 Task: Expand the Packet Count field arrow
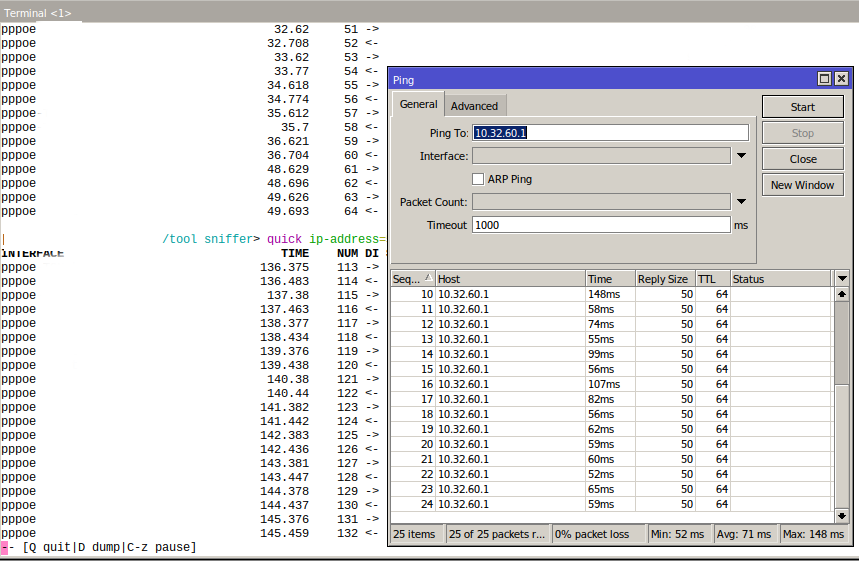point(741,202)
